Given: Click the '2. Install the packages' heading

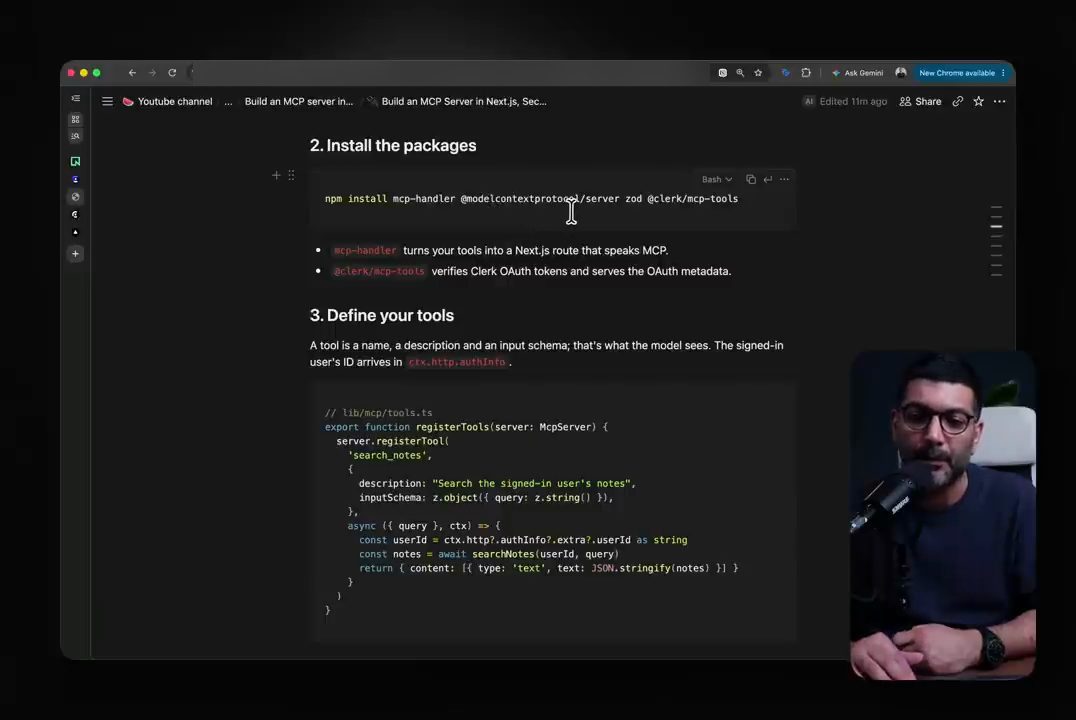Looking at the screenshot, I should (x=393, y=146).
